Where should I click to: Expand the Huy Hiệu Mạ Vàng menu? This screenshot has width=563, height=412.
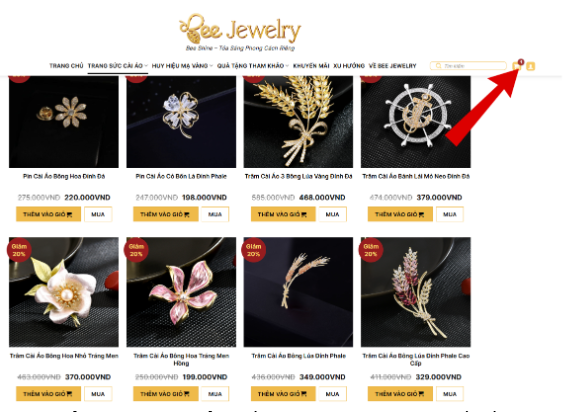click(x=182, y=66)
